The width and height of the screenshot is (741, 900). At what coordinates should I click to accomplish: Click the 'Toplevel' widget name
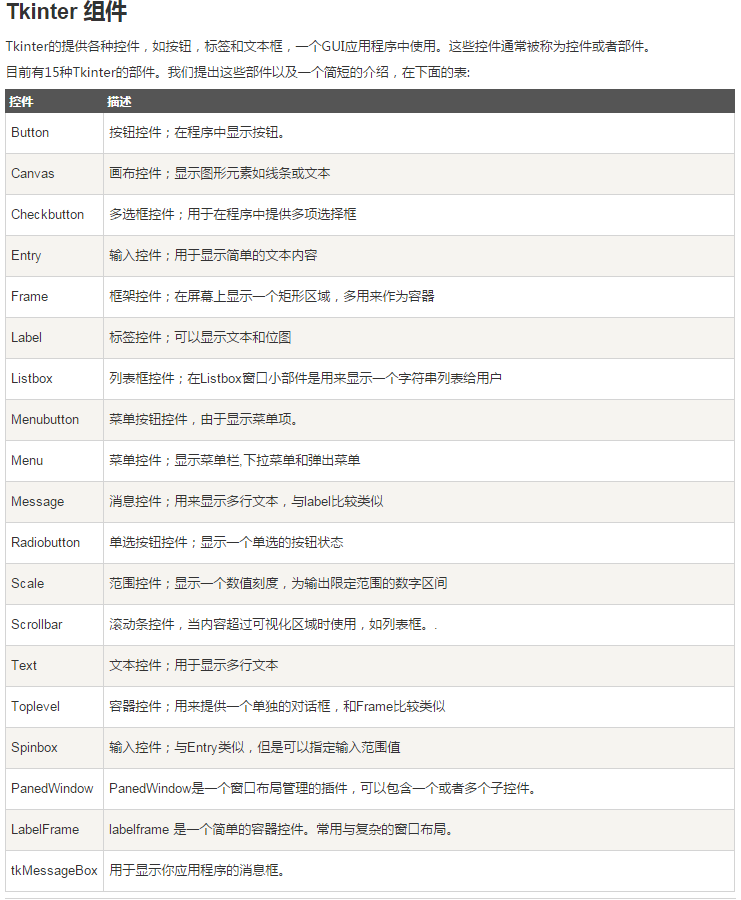(x=35, y=707)
